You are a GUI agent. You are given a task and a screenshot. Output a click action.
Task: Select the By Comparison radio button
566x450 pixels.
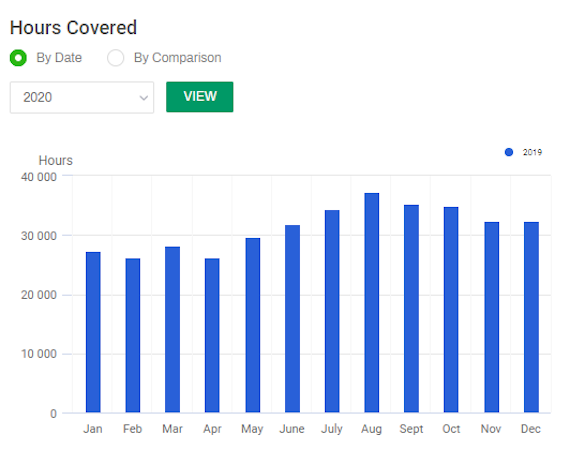click(x=116, y=58)
